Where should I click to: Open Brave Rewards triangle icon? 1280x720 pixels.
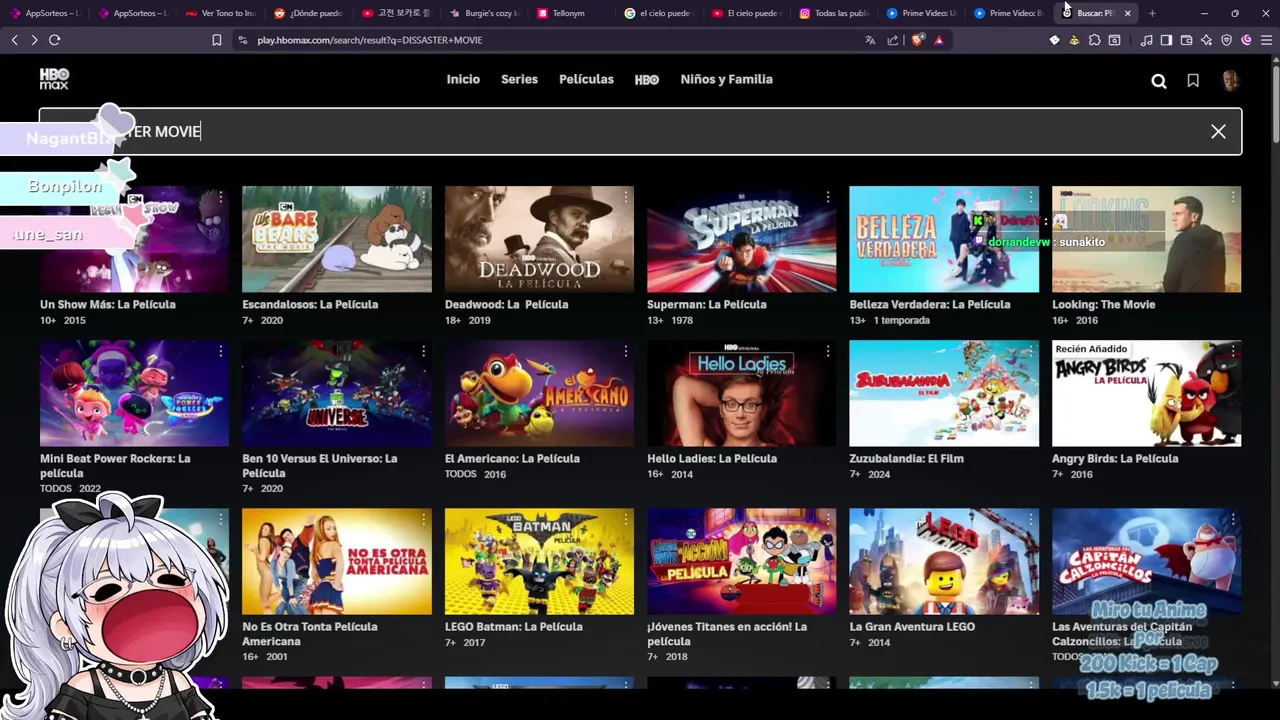(x=938, y=40)
